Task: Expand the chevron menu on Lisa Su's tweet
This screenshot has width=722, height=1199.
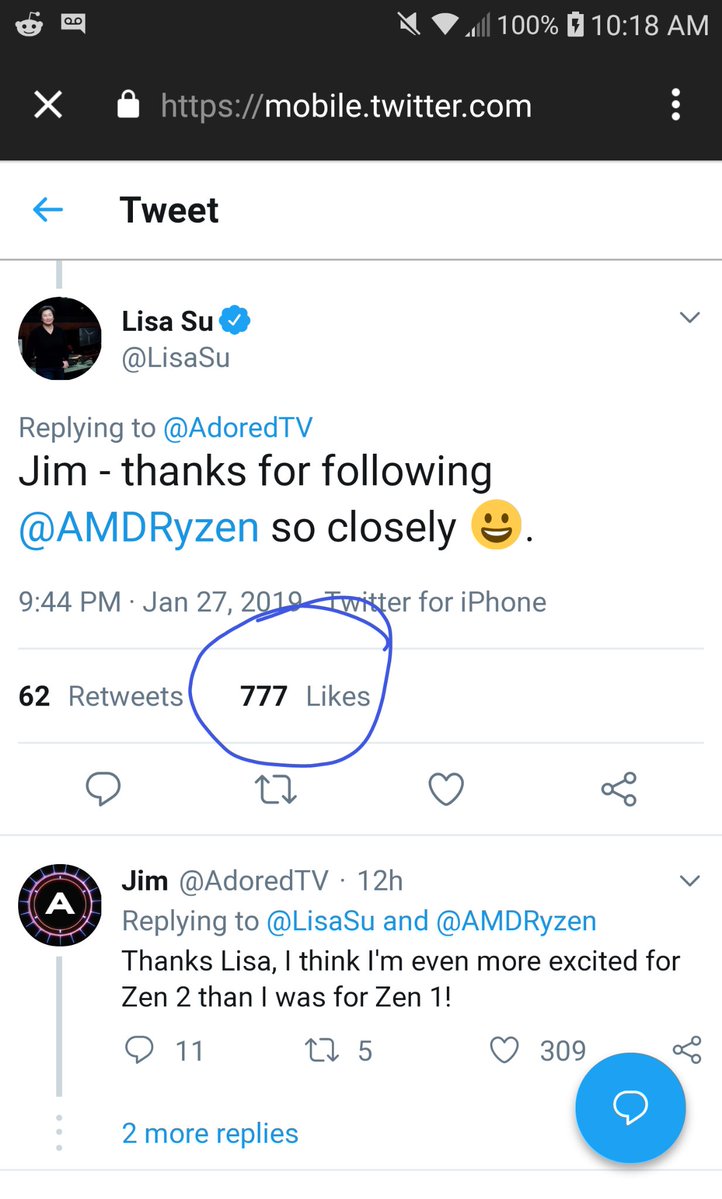Action: (x=689, y=318)
